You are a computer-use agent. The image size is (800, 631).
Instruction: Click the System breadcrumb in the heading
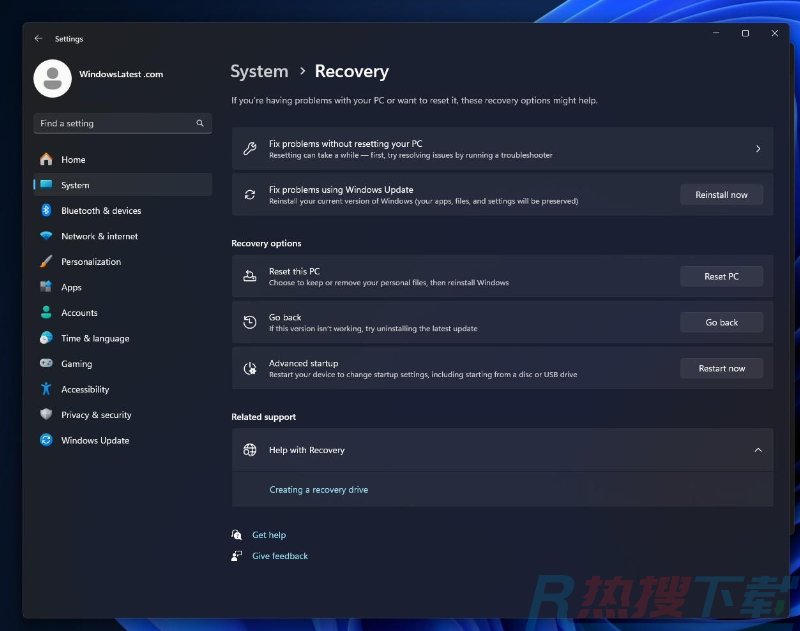[x=259, y=71]
